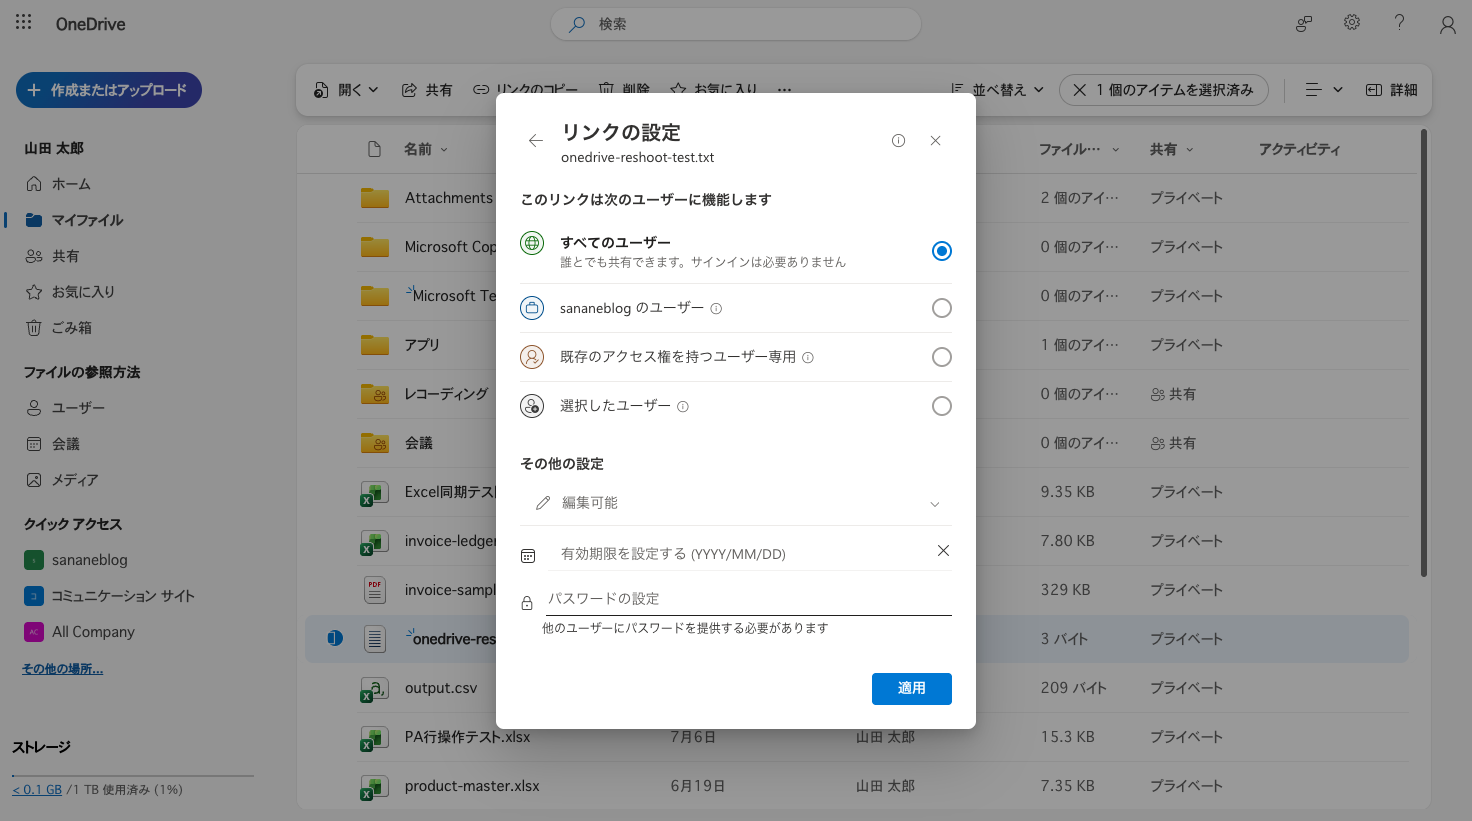Click the Excel icon for output.csv
This screenshot has width=1472, height=821.
[374, 689]
